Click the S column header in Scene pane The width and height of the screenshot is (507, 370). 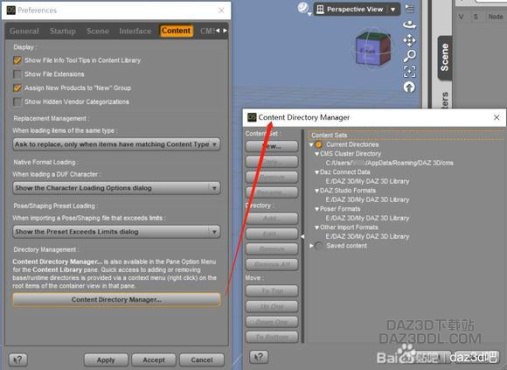[476, 17]
